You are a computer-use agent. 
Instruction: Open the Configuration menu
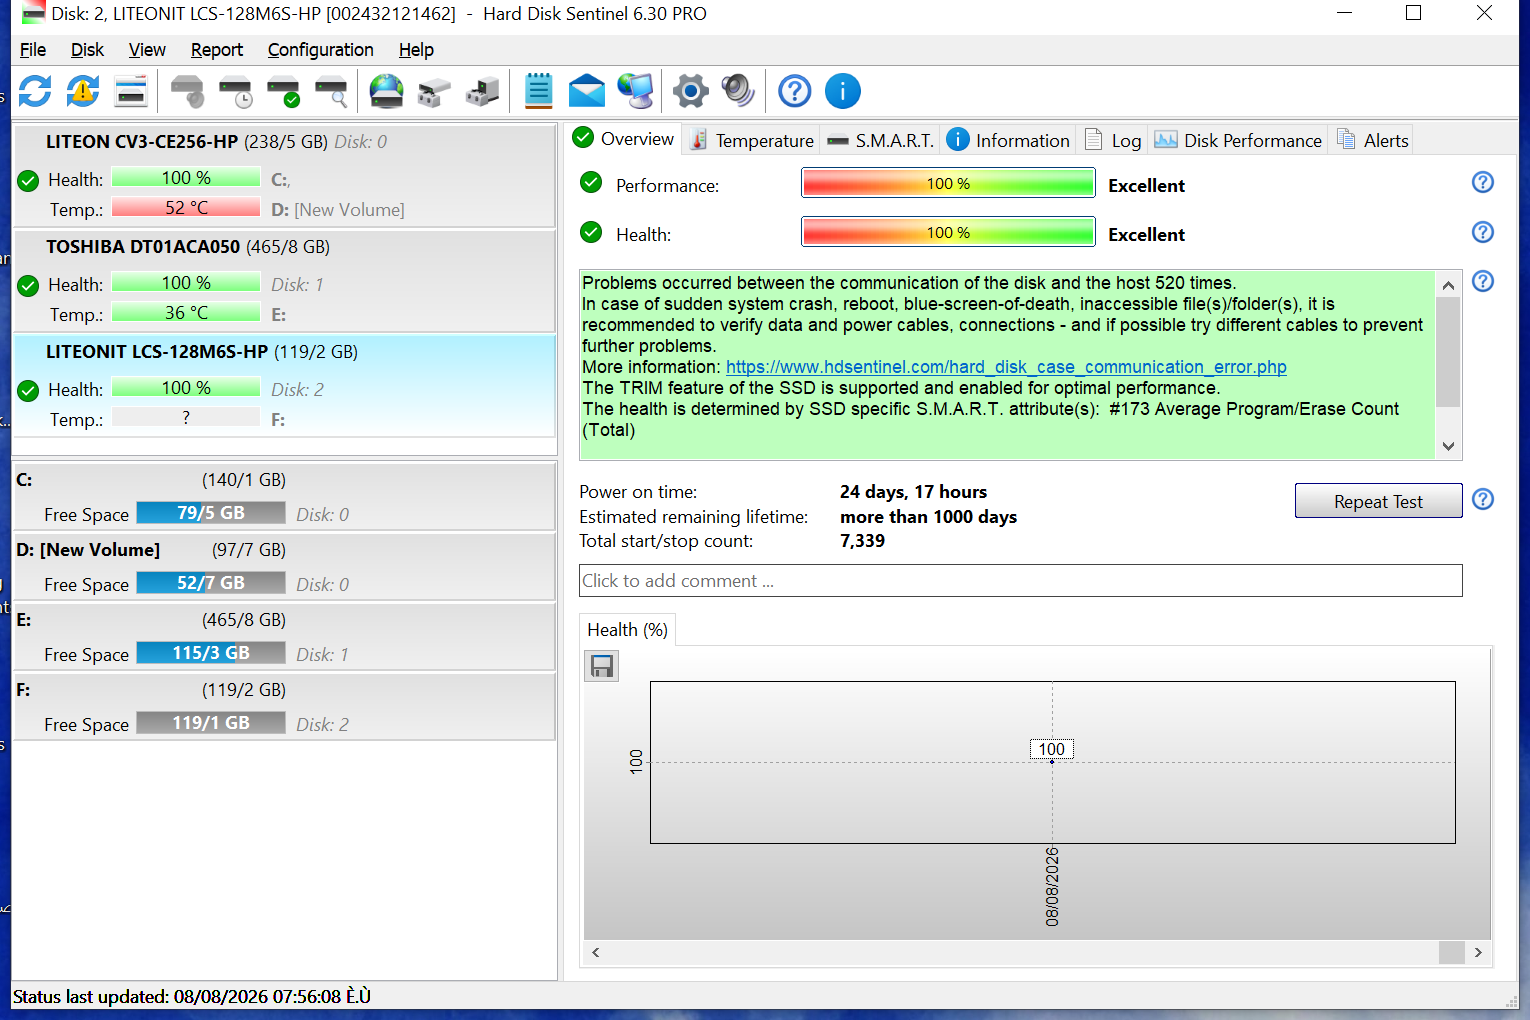click(321, 50)
